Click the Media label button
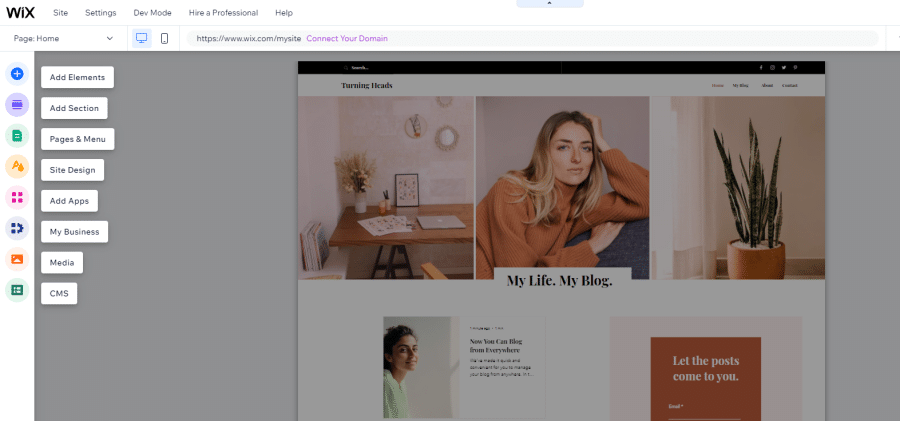The height and width of the screenshot is (421, 900). 62,262
